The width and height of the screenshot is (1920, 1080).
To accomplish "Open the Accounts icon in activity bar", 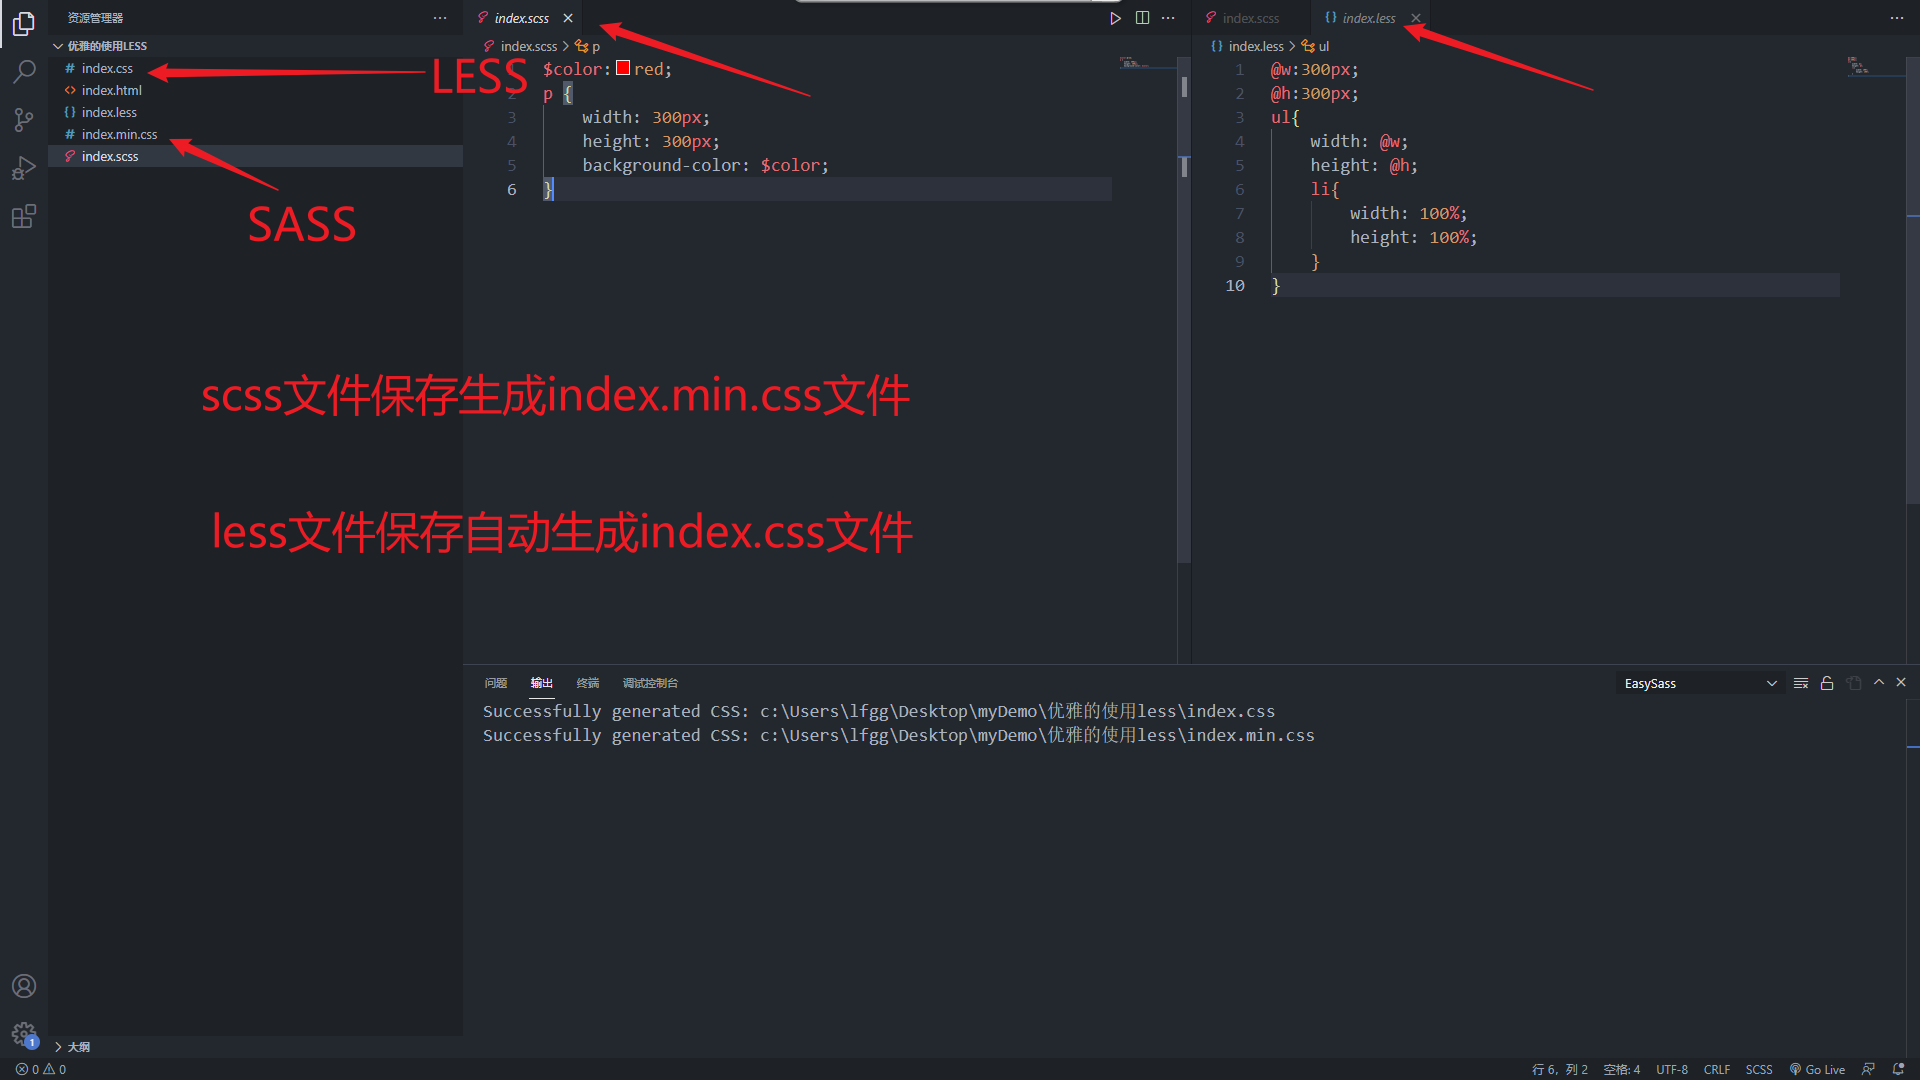I will (24, 986).
